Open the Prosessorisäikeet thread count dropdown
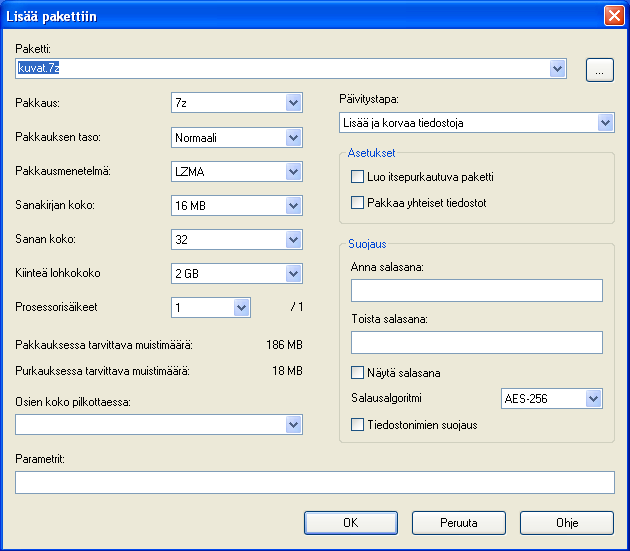630x551 pixels. 211,307
